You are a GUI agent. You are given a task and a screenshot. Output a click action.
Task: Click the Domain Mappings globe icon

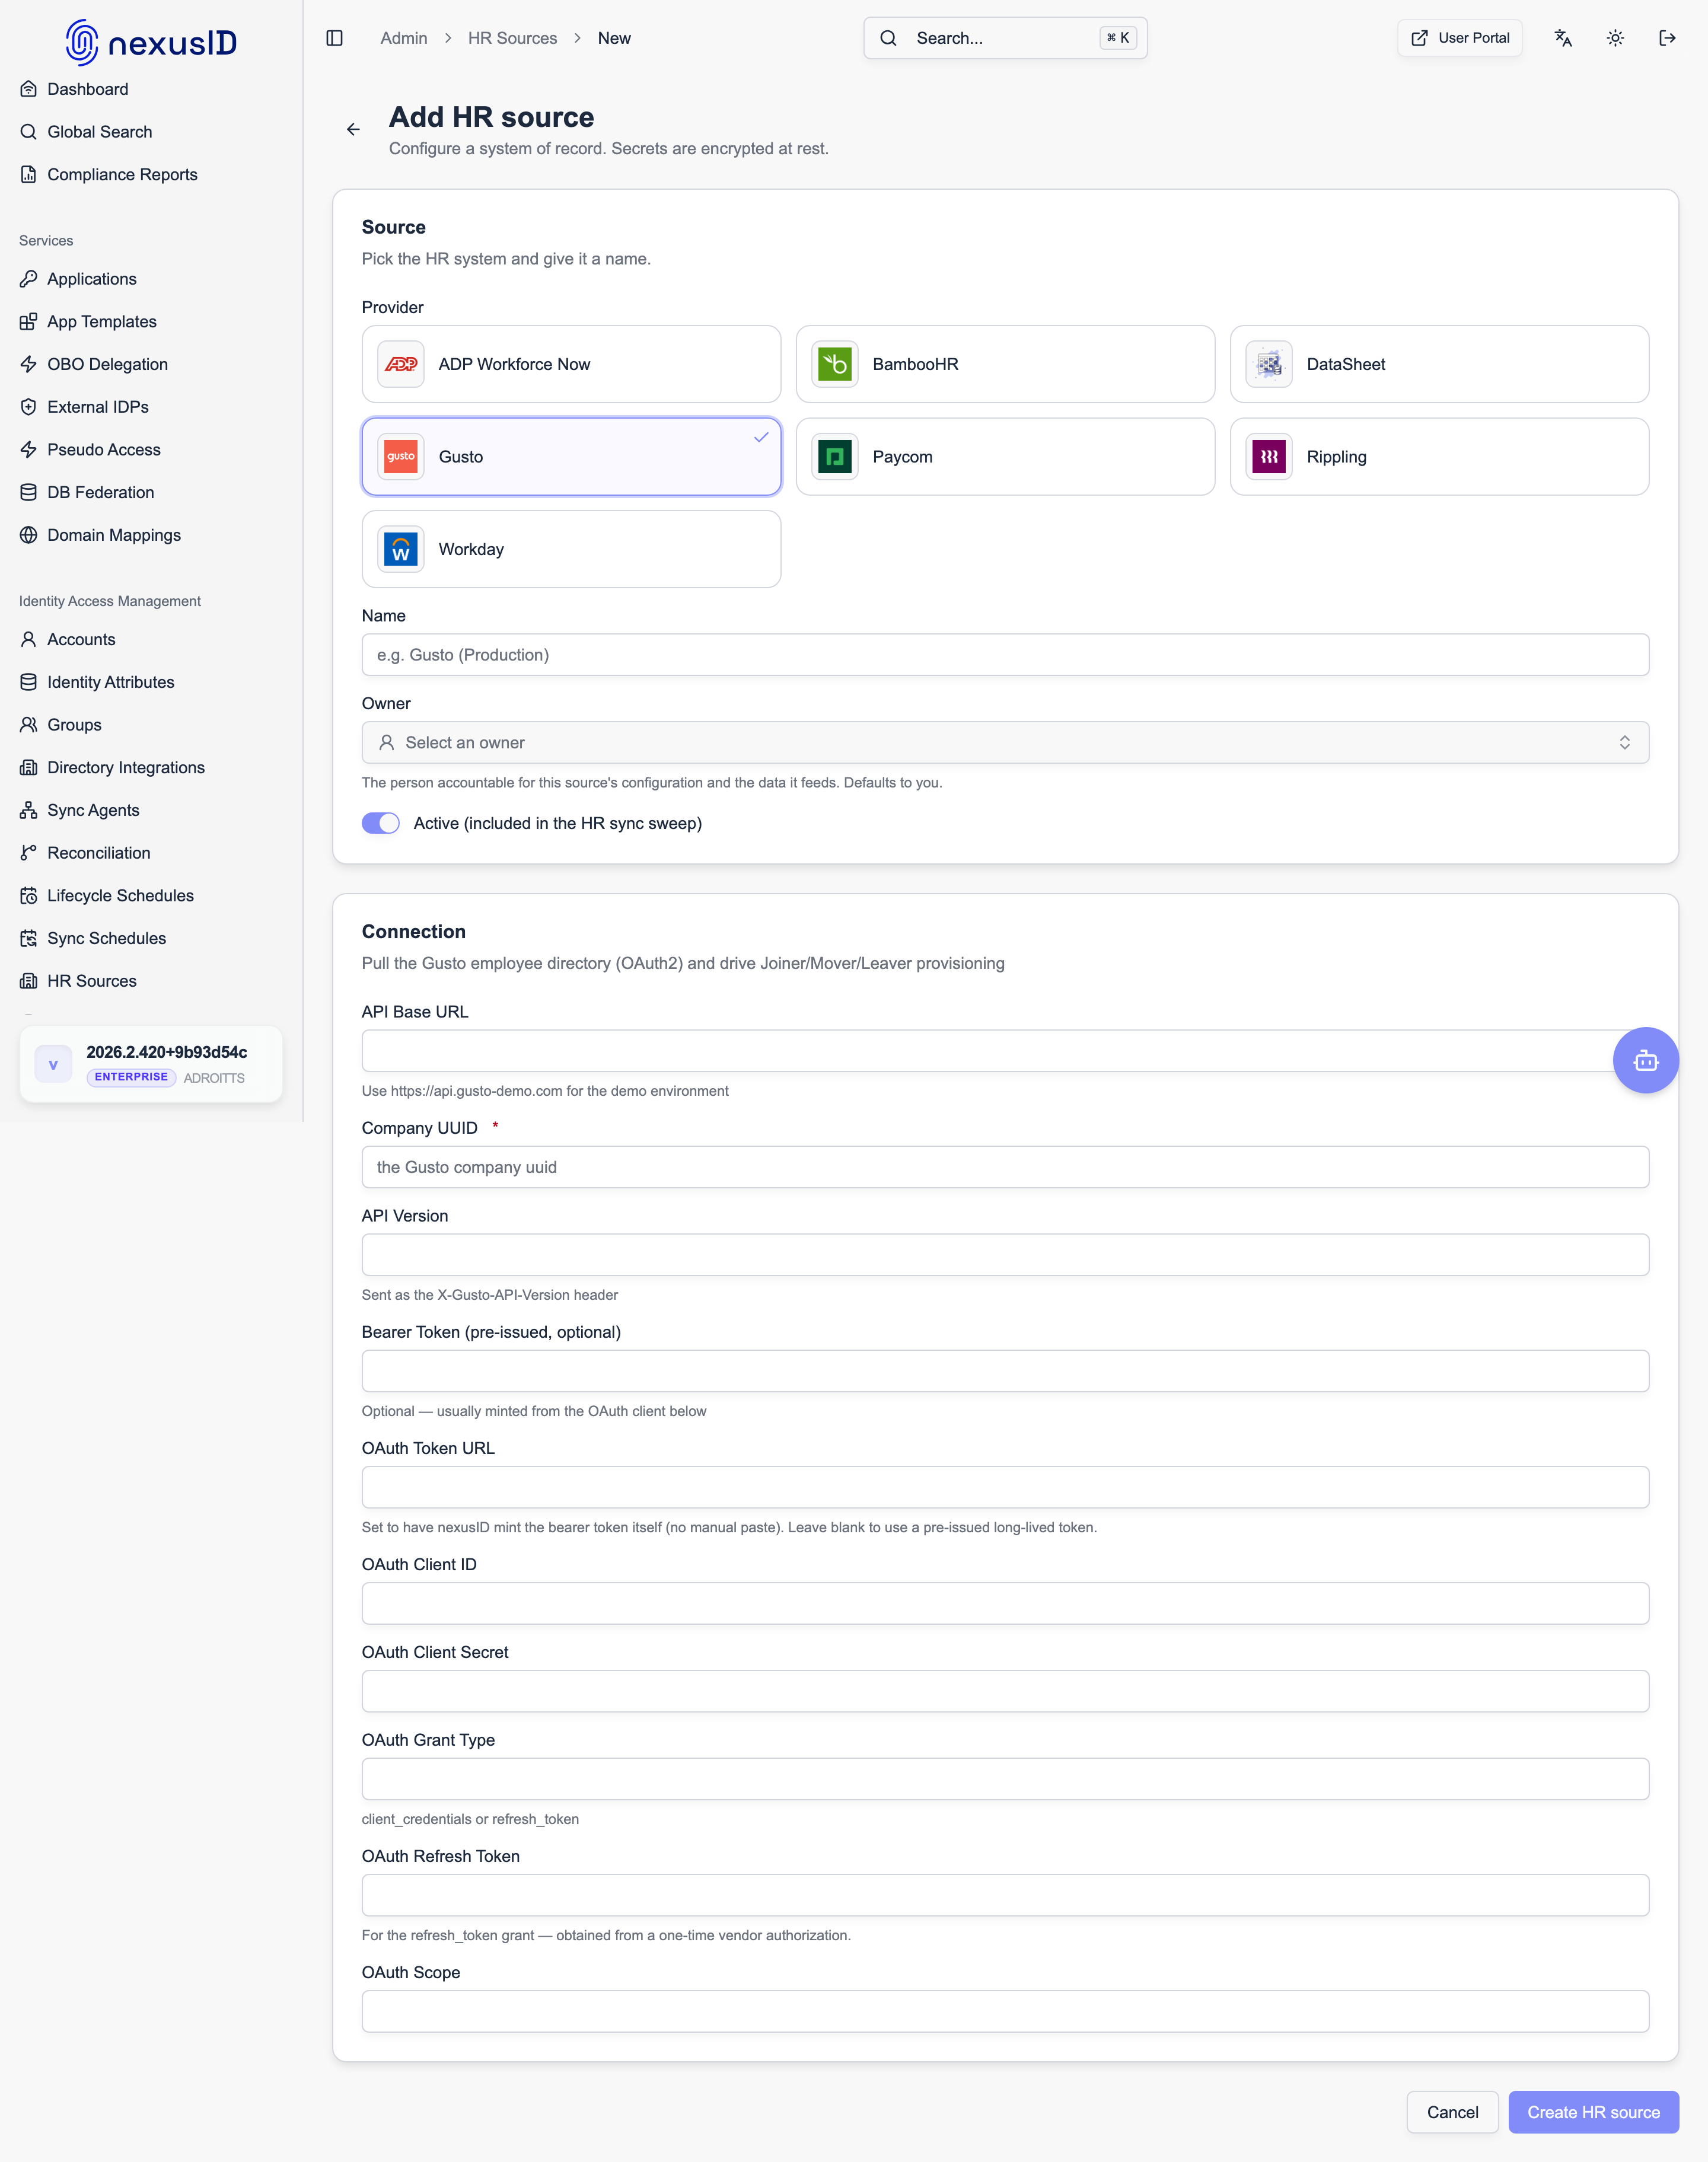coord(29,535)
